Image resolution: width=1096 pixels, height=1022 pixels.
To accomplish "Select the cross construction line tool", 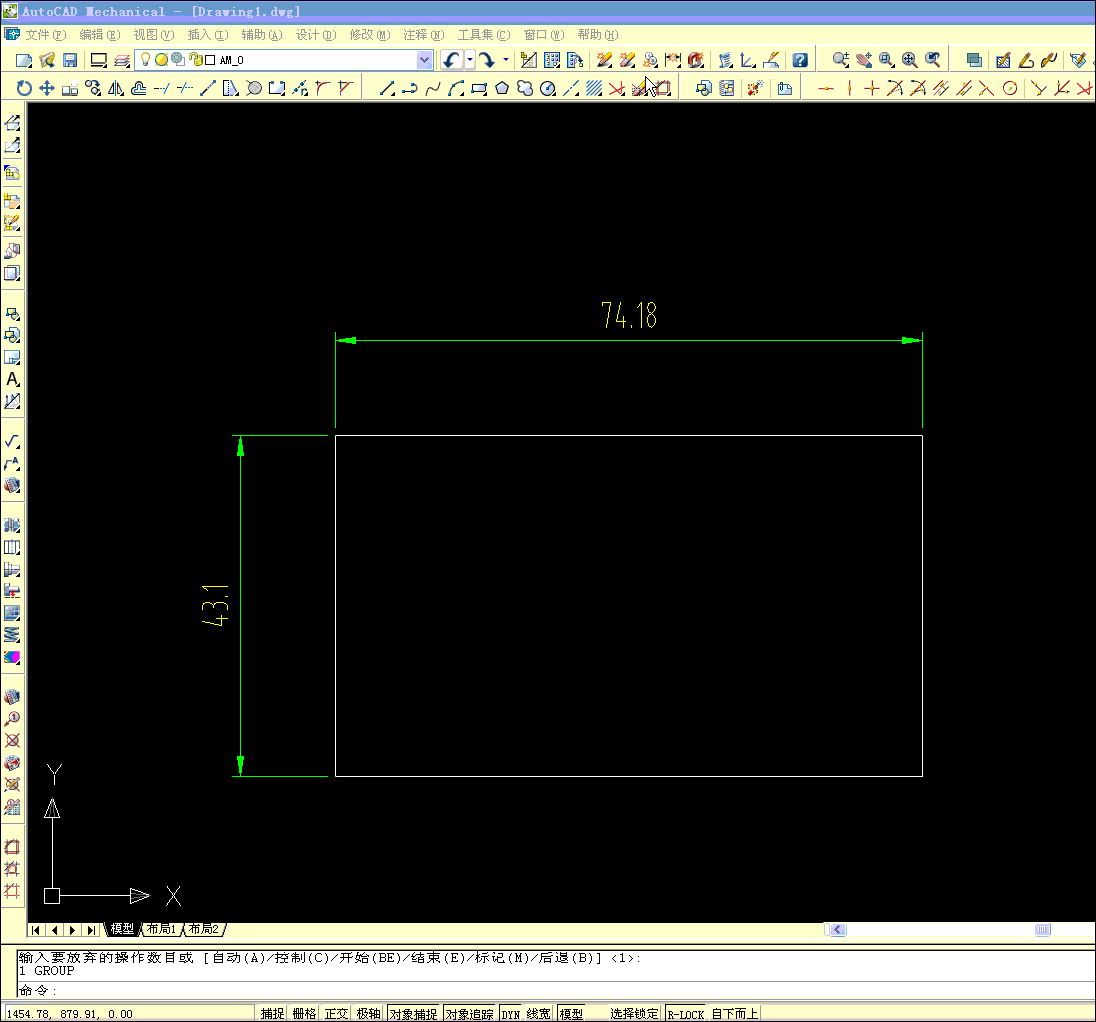I will (872, 88).
